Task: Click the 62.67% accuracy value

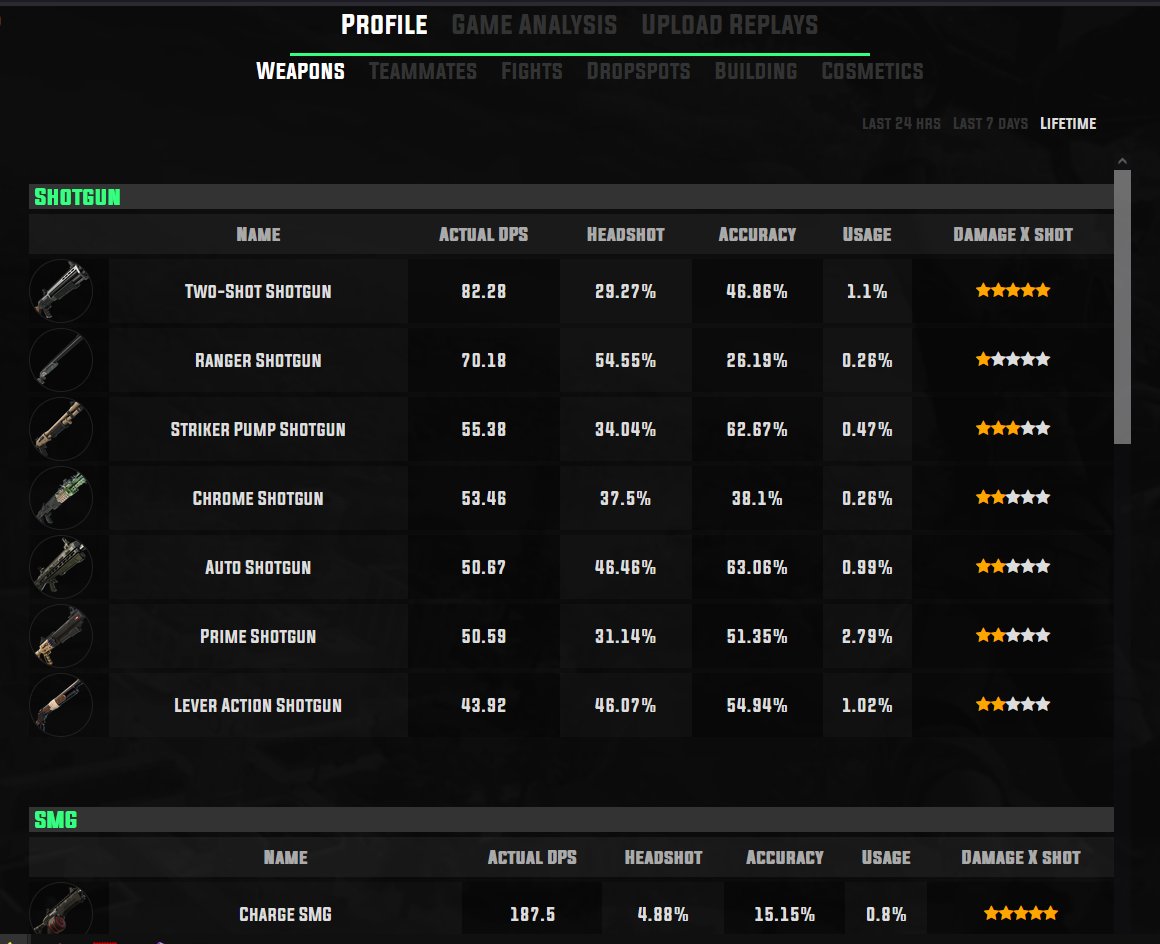Action: (x=757, y=429)
